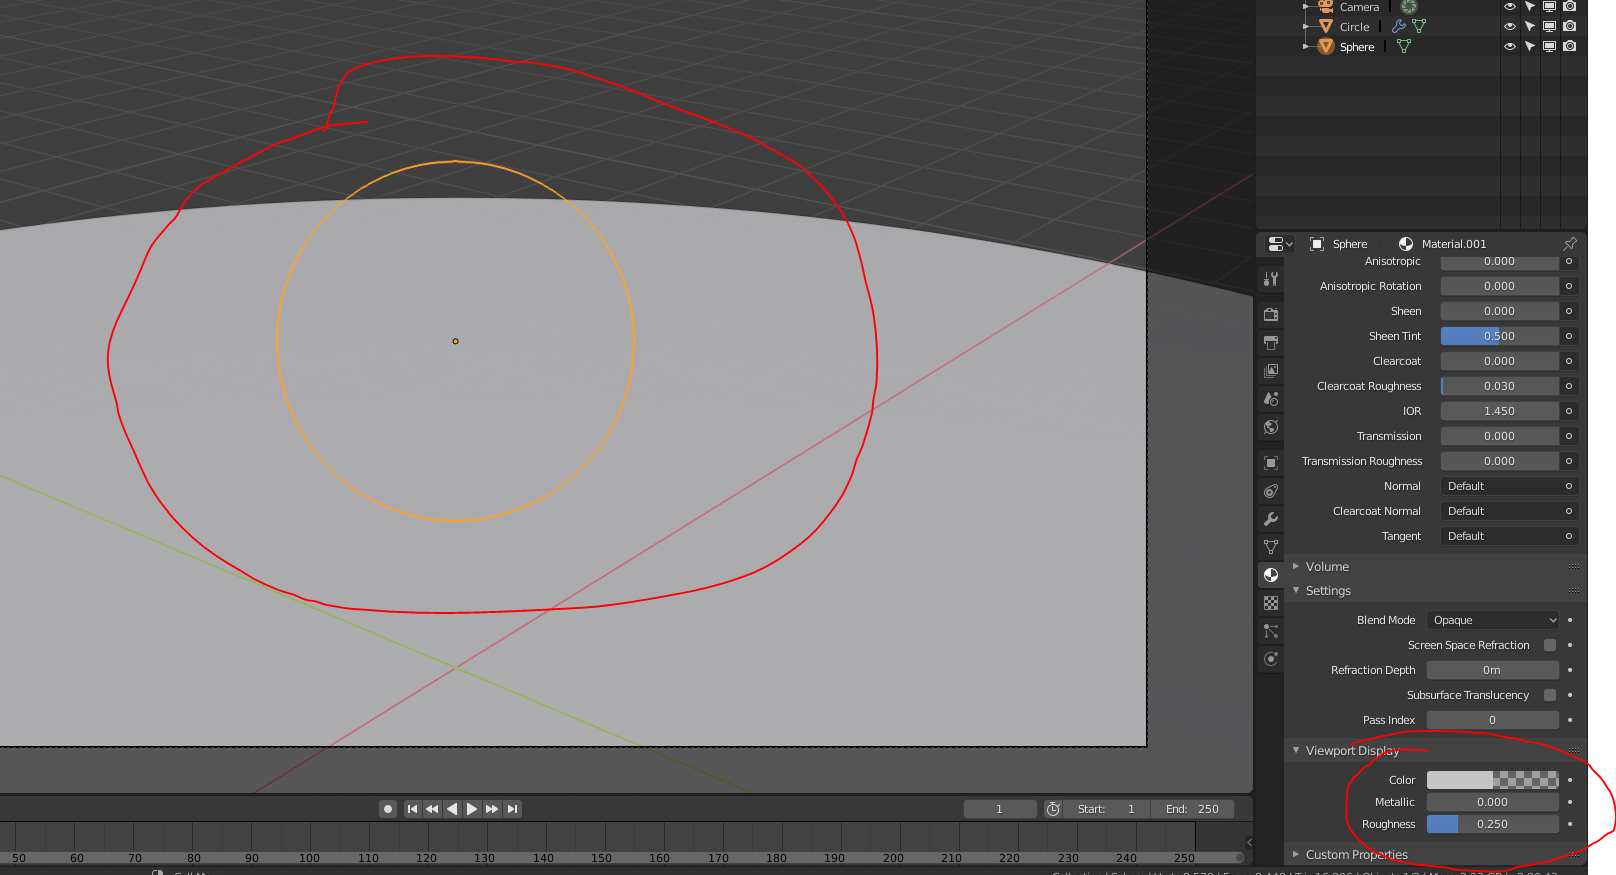Toggle selectability arrow for Sphere
The height and width of the screenshot is (875, 1616).
1530,47
